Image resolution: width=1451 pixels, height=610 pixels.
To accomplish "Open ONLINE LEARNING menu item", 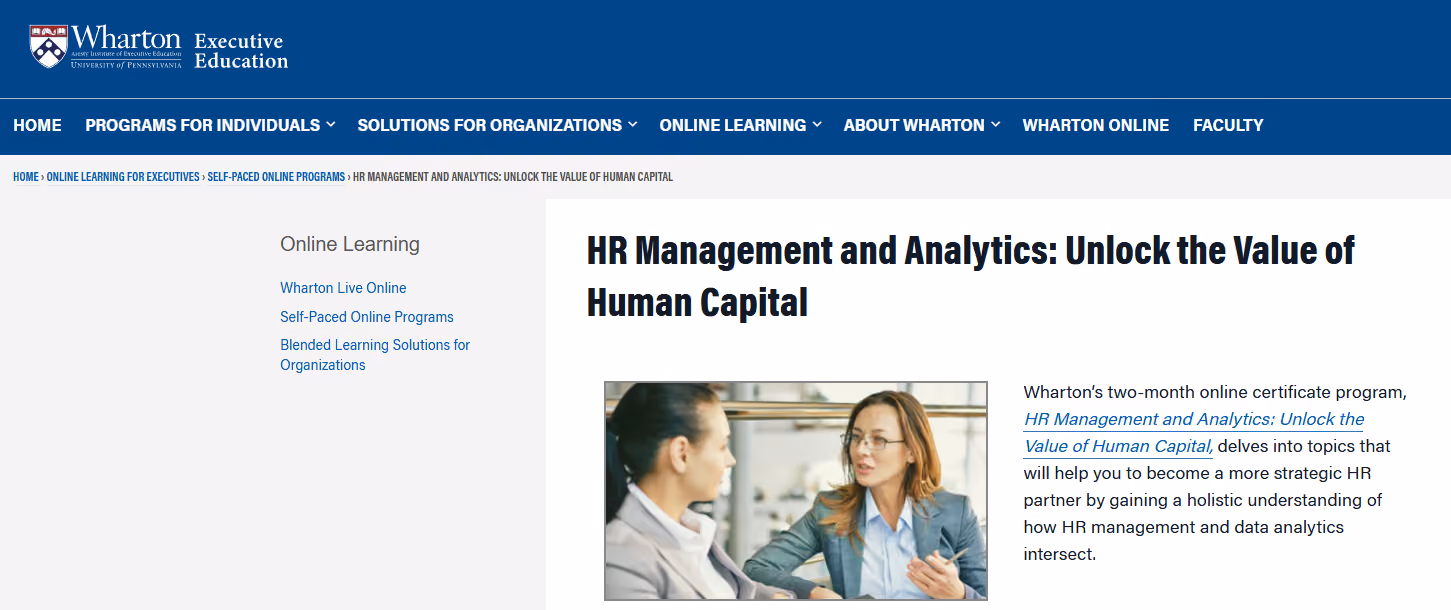I will click(x=733, y=125).
